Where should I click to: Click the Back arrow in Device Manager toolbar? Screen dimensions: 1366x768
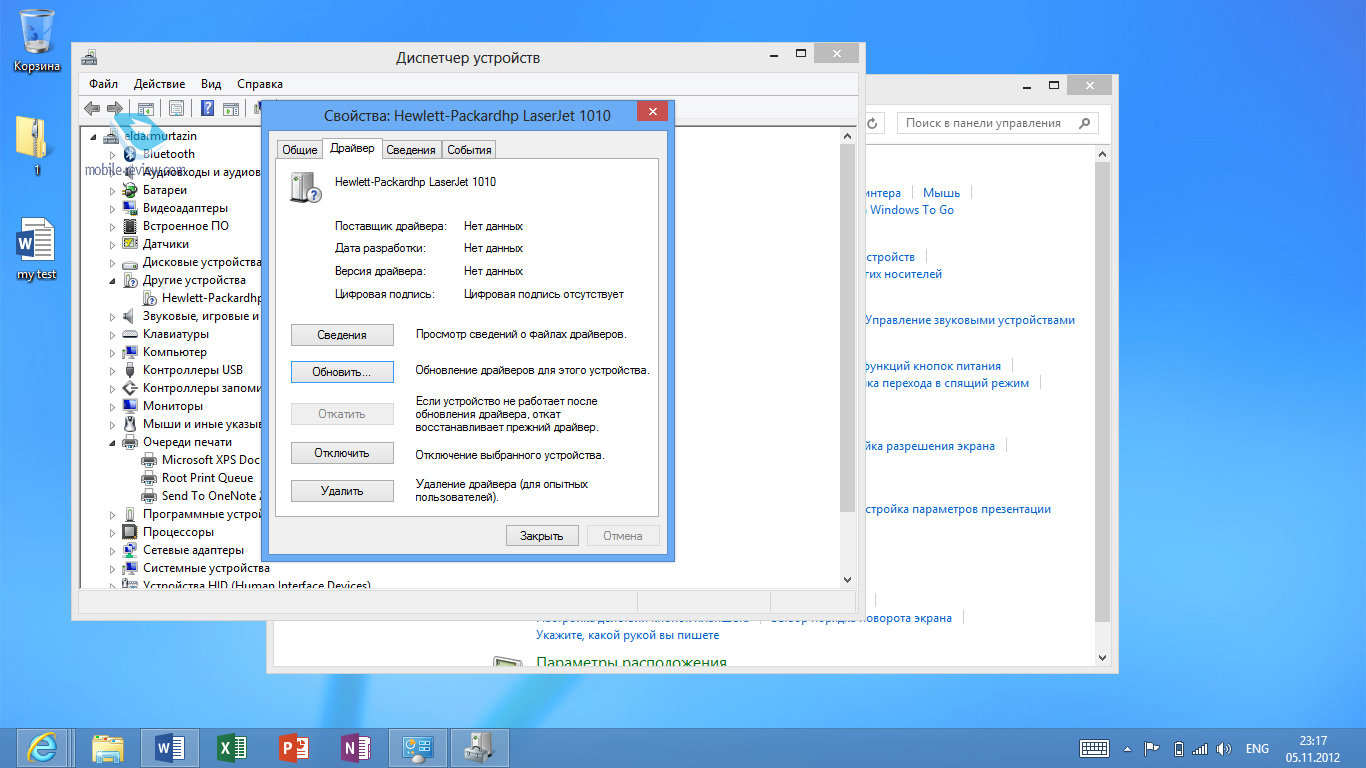92,108
